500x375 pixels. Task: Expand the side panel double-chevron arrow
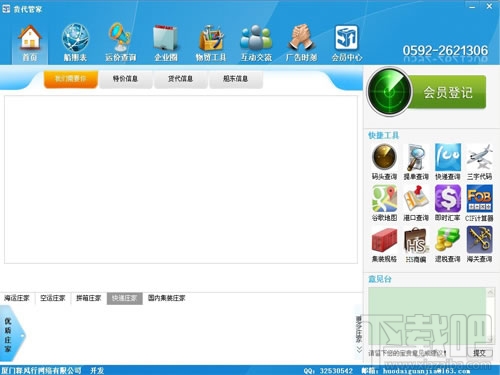point(359,349)
